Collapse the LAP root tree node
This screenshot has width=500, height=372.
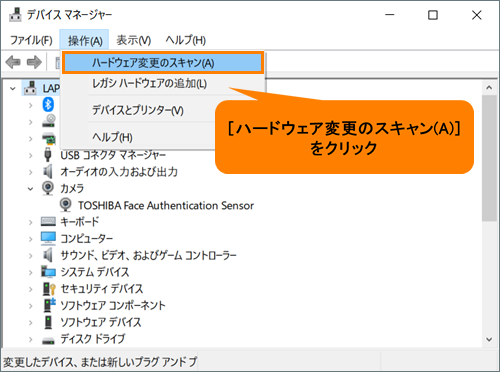(x=13, y=89)
